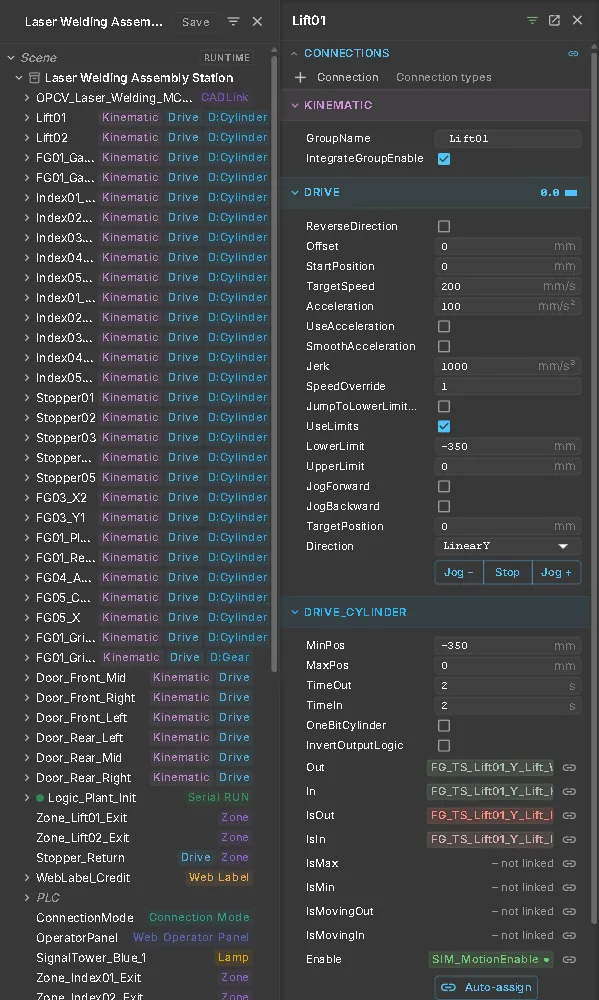Click link icon beside Enable signal
Screen dimensions: 599x1000
(x=569, y=959)
